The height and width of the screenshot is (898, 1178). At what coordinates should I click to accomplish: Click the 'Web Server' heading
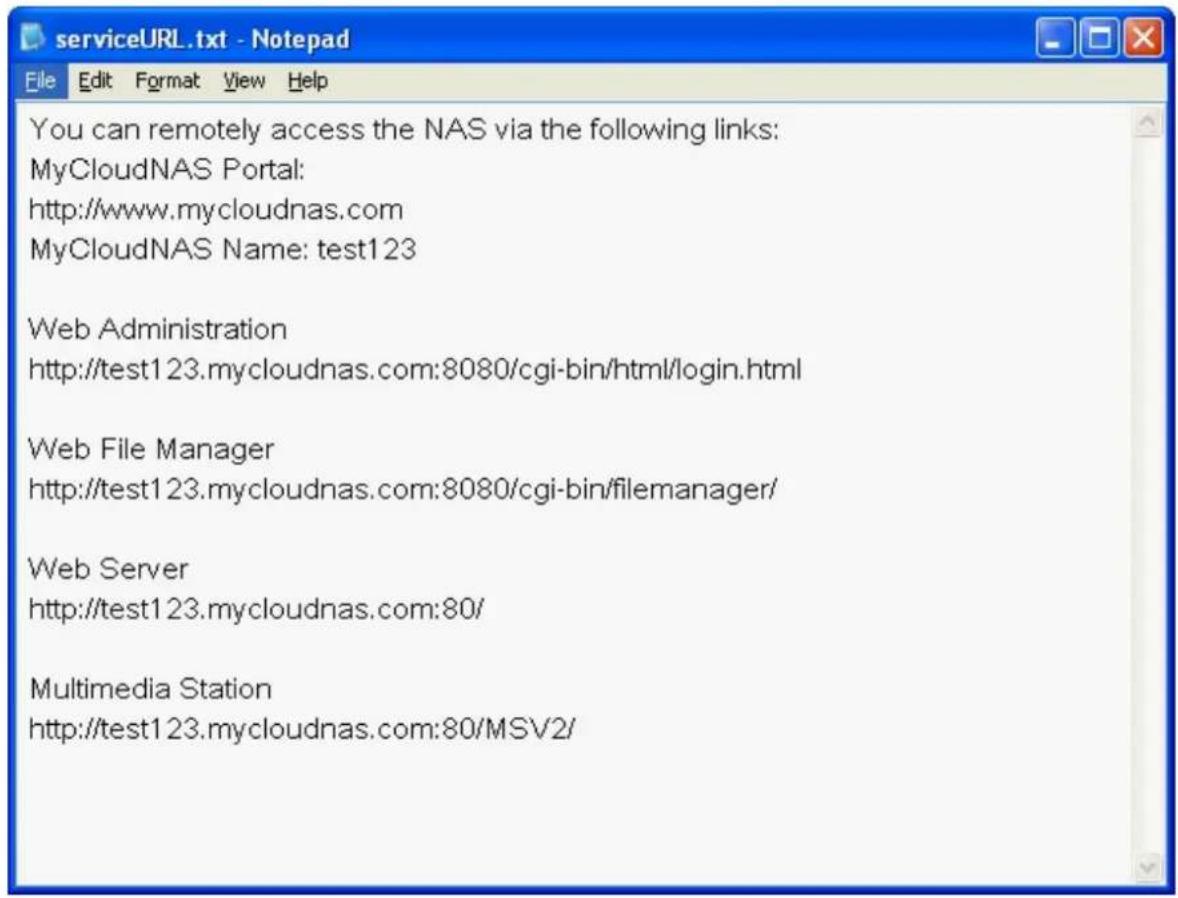108,569
